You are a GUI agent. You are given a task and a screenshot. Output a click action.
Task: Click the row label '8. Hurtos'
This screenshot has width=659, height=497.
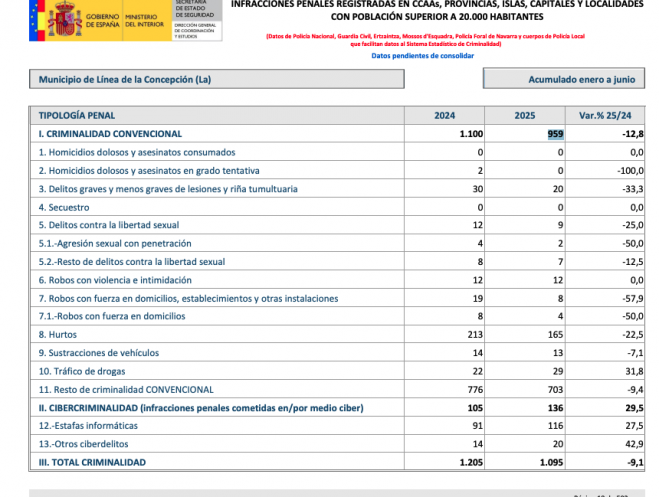coord(58,334)
